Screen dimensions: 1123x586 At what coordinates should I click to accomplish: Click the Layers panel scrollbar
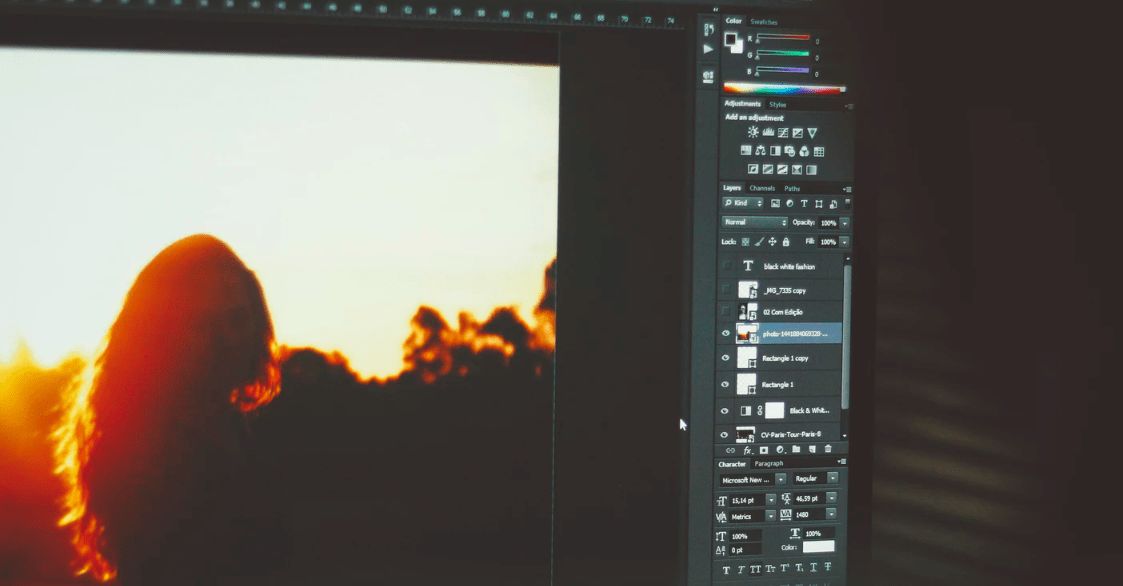[x=847, y=337]
